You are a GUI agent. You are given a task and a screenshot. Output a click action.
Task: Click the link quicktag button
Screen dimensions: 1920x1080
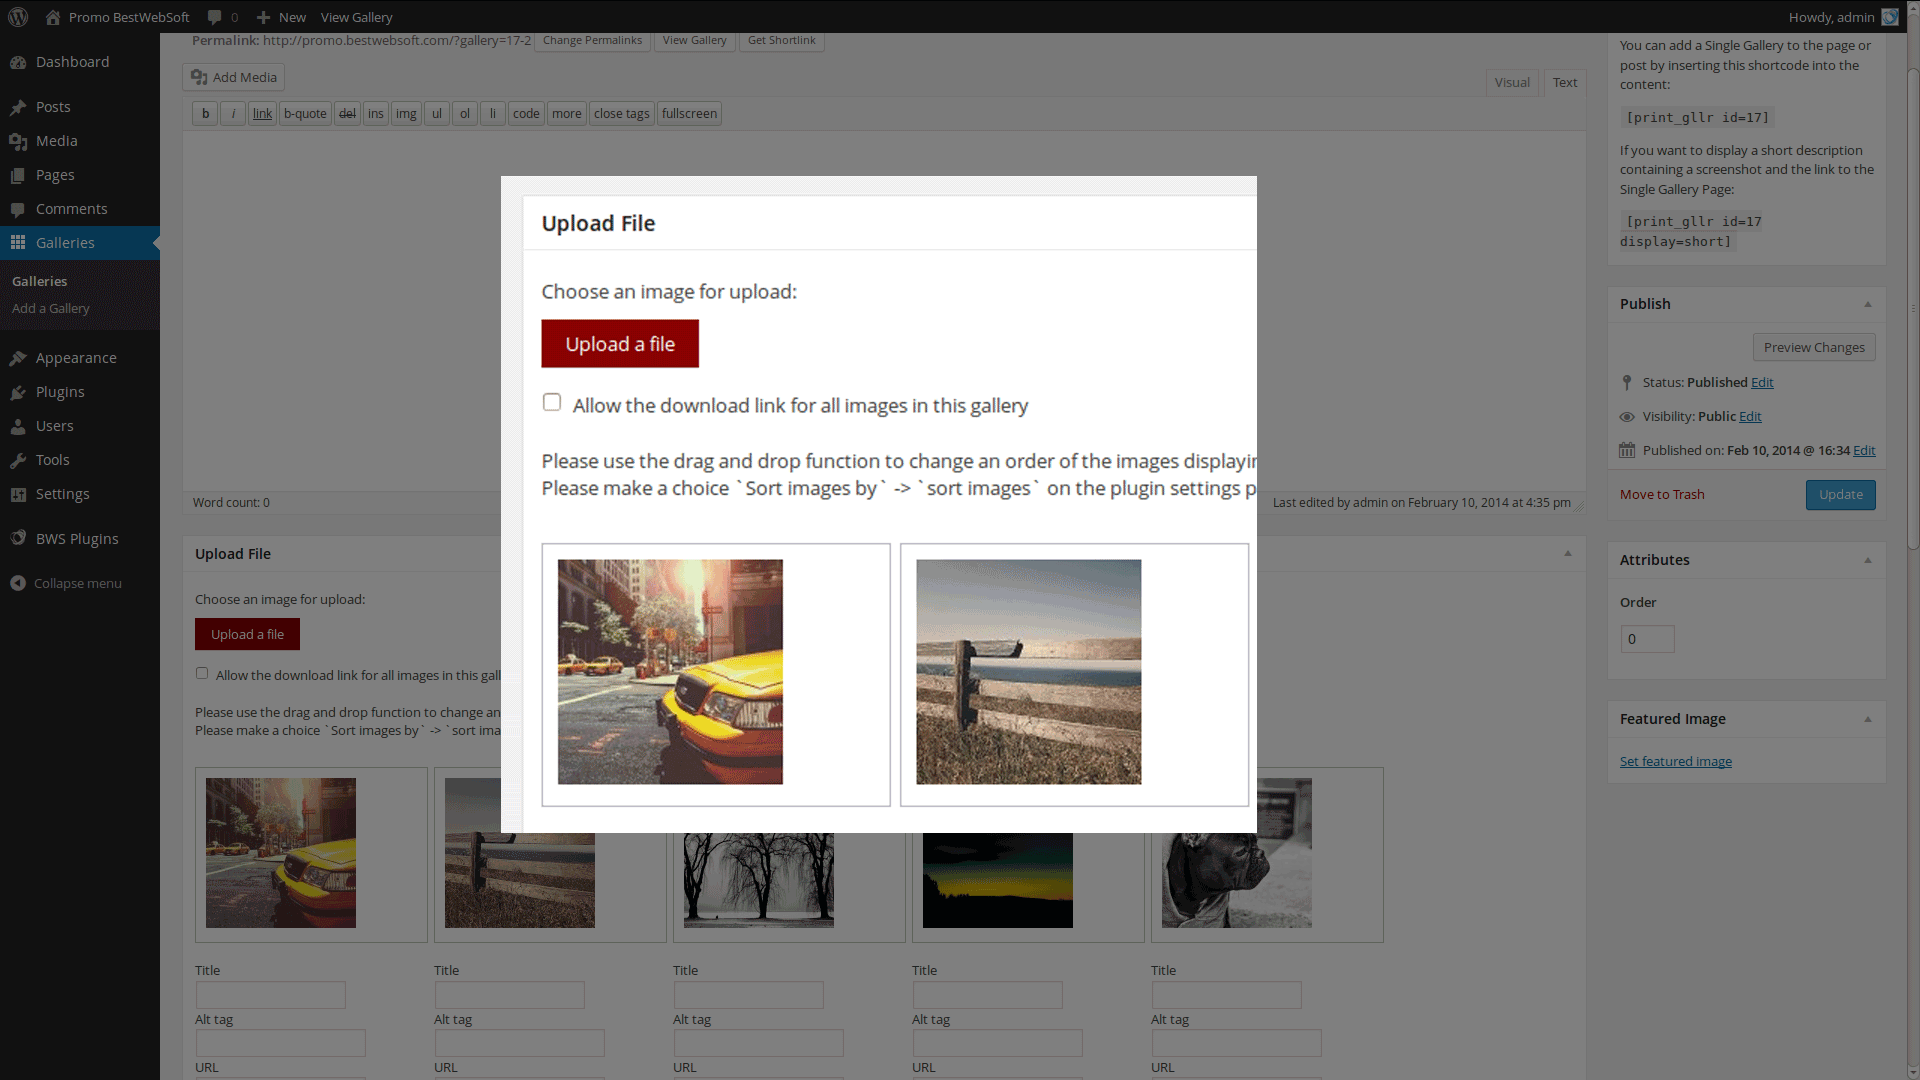coord(262,113)
